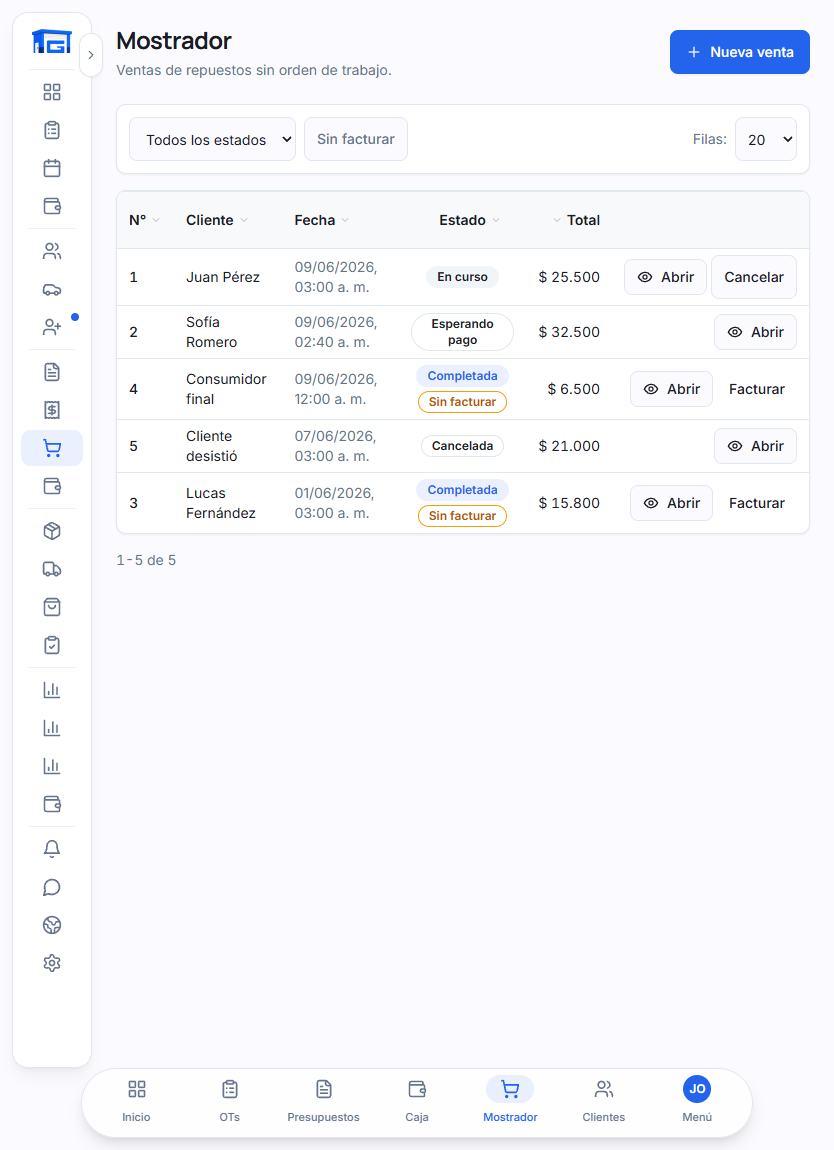Open the package box icon in sidebar

(52, 531)
